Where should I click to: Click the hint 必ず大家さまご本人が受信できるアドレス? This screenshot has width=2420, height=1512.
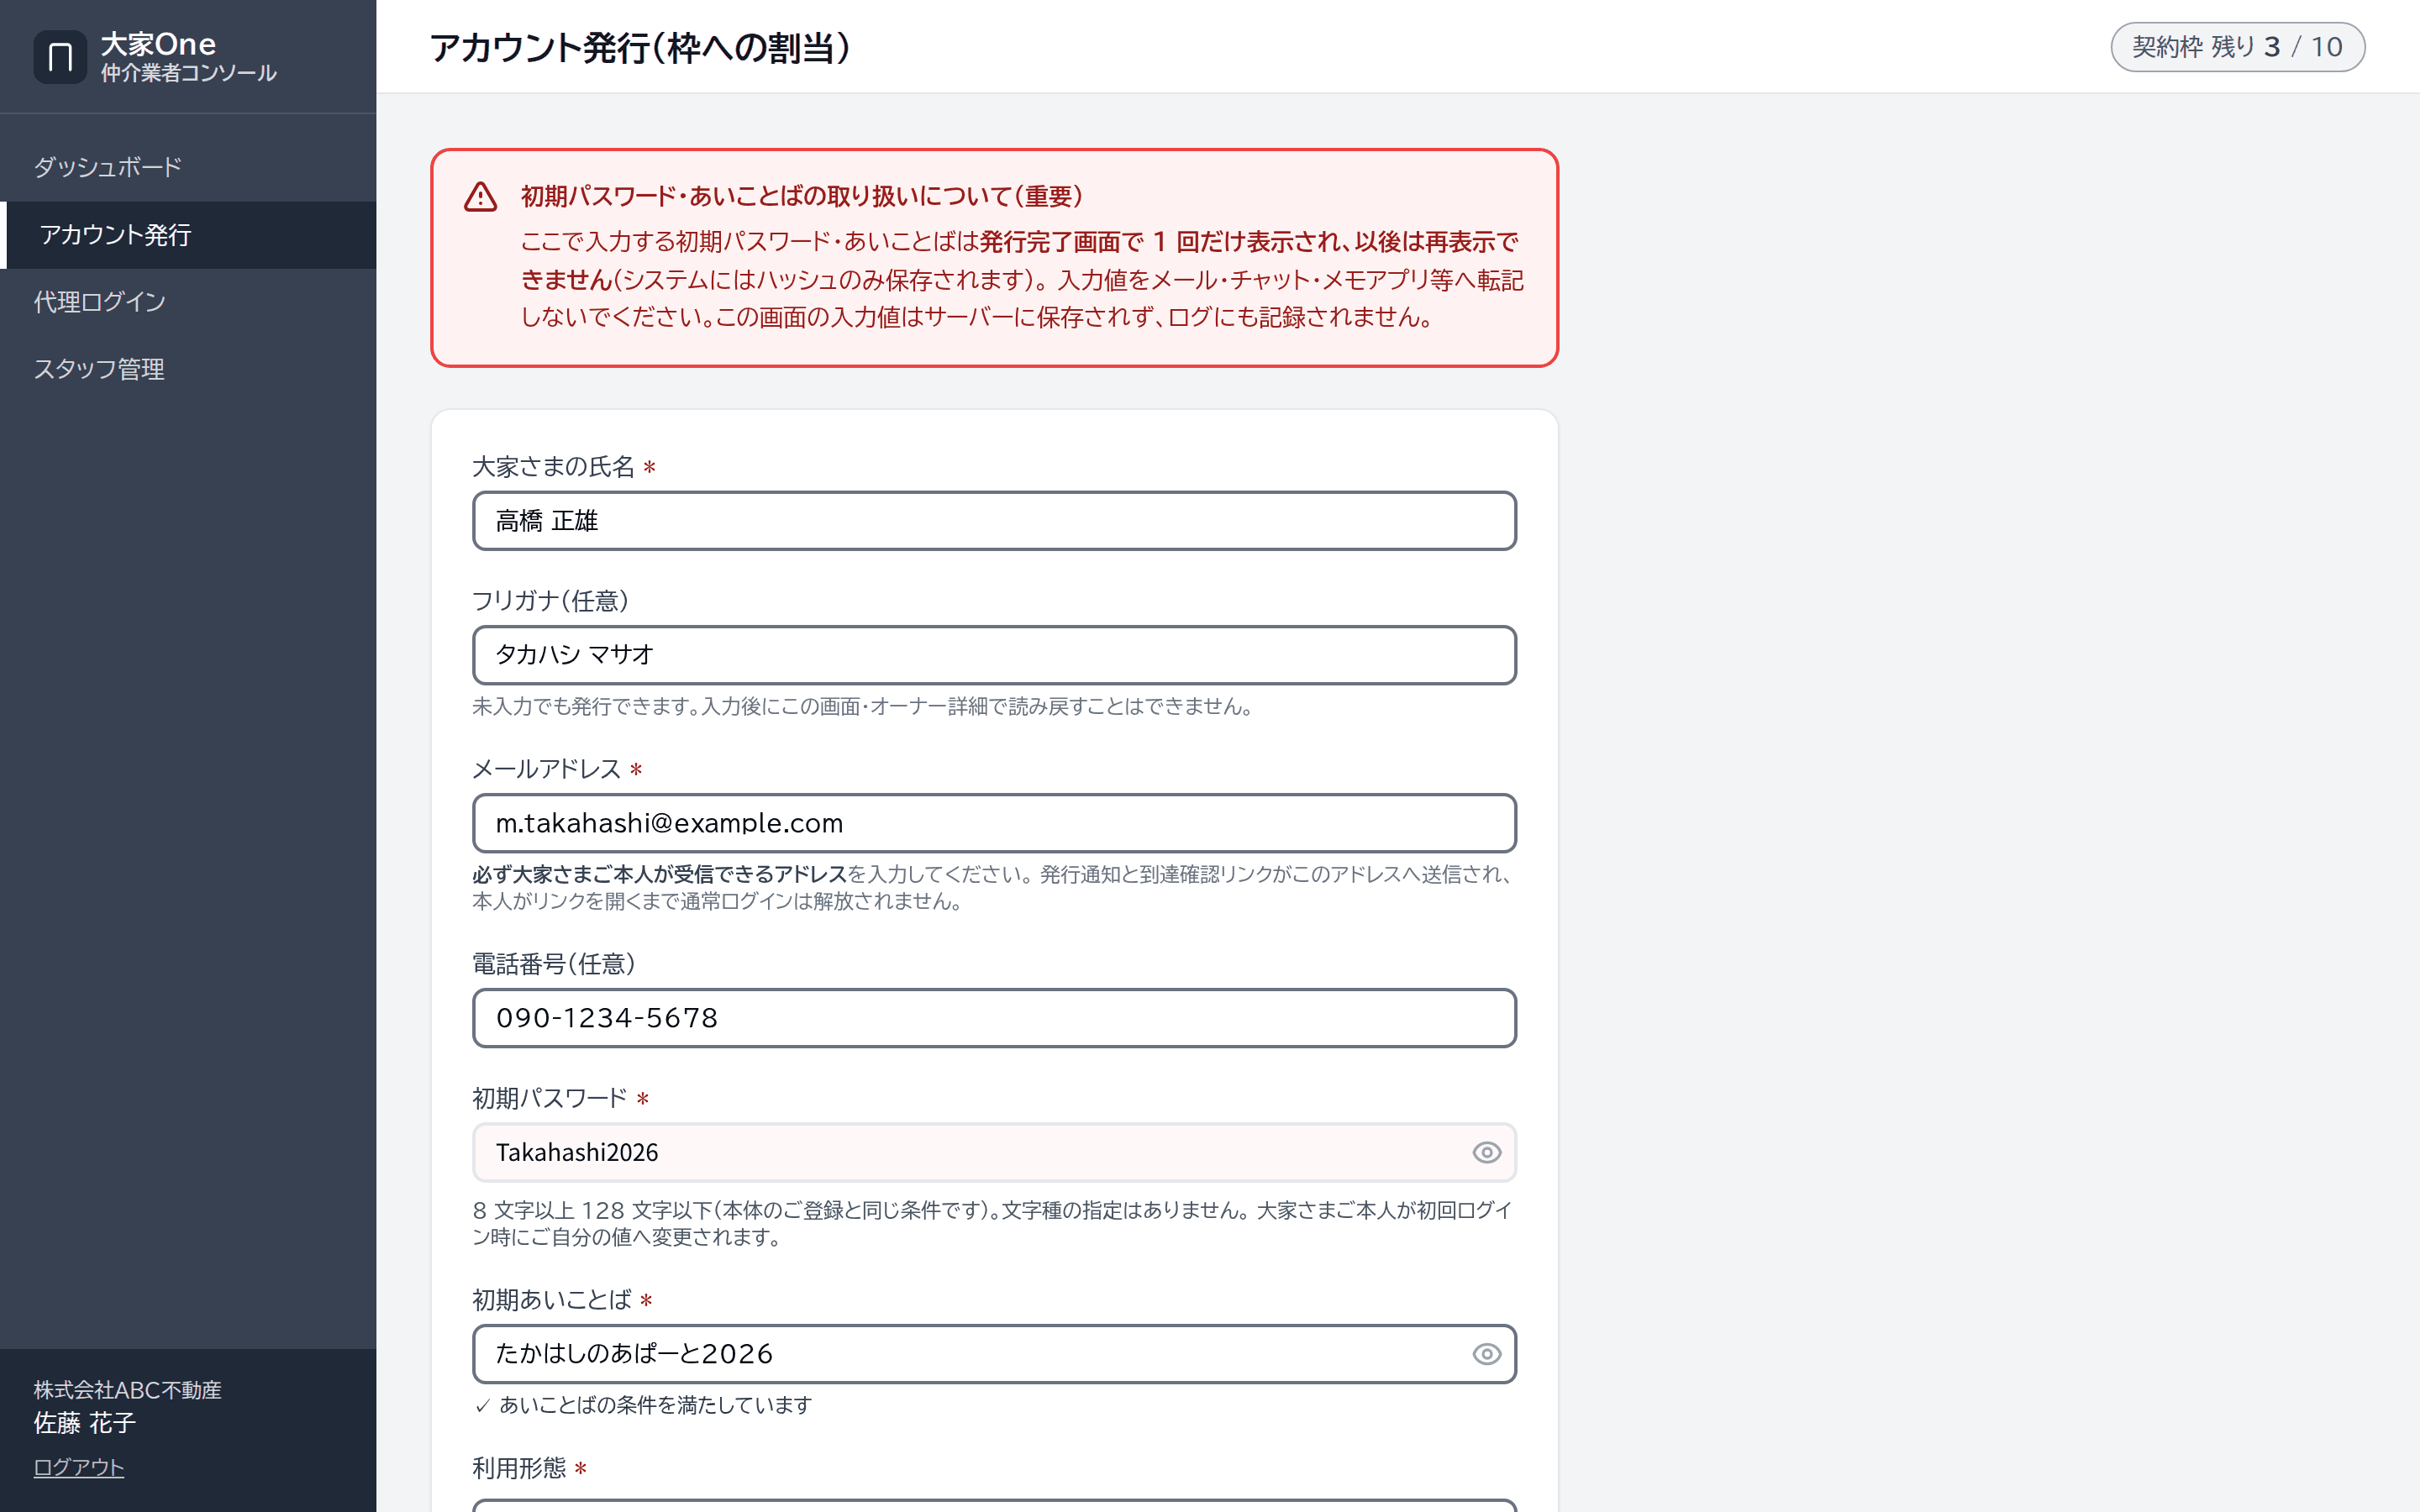coord(660,874)
